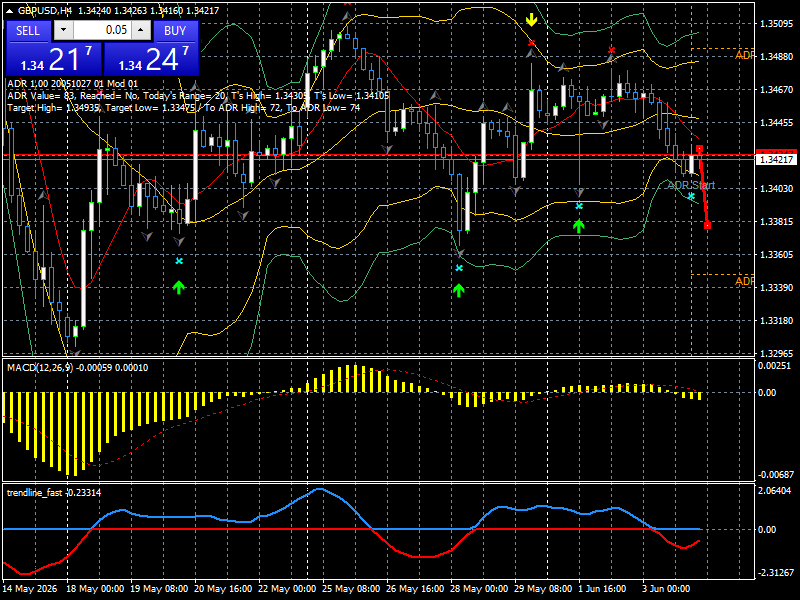Click price scale label 1.34455
This screenshot has height=600, width=800.
point(776,122)
